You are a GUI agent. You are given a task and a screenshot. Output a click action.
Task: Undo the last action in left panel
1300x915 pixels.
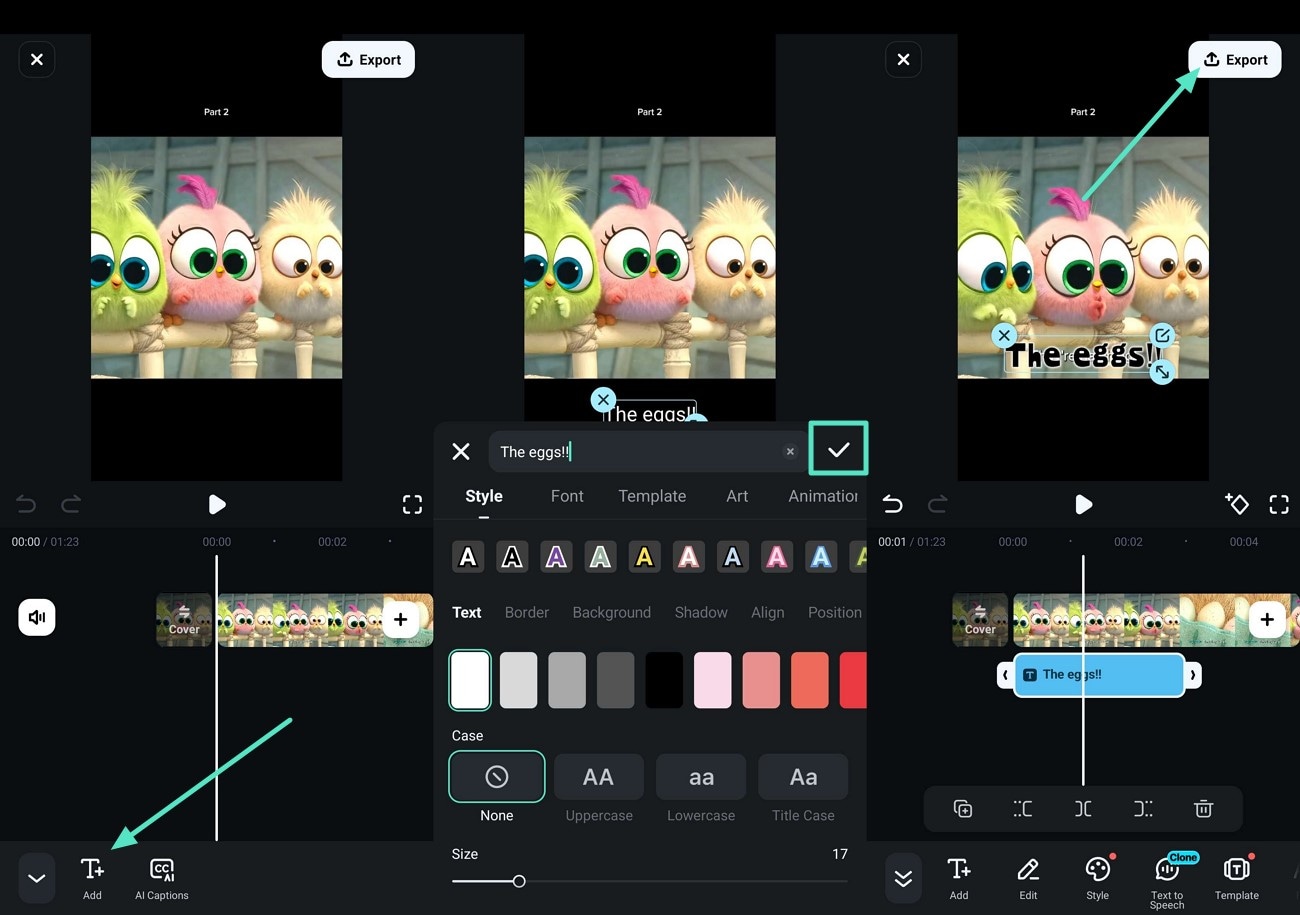click(26, 505)
